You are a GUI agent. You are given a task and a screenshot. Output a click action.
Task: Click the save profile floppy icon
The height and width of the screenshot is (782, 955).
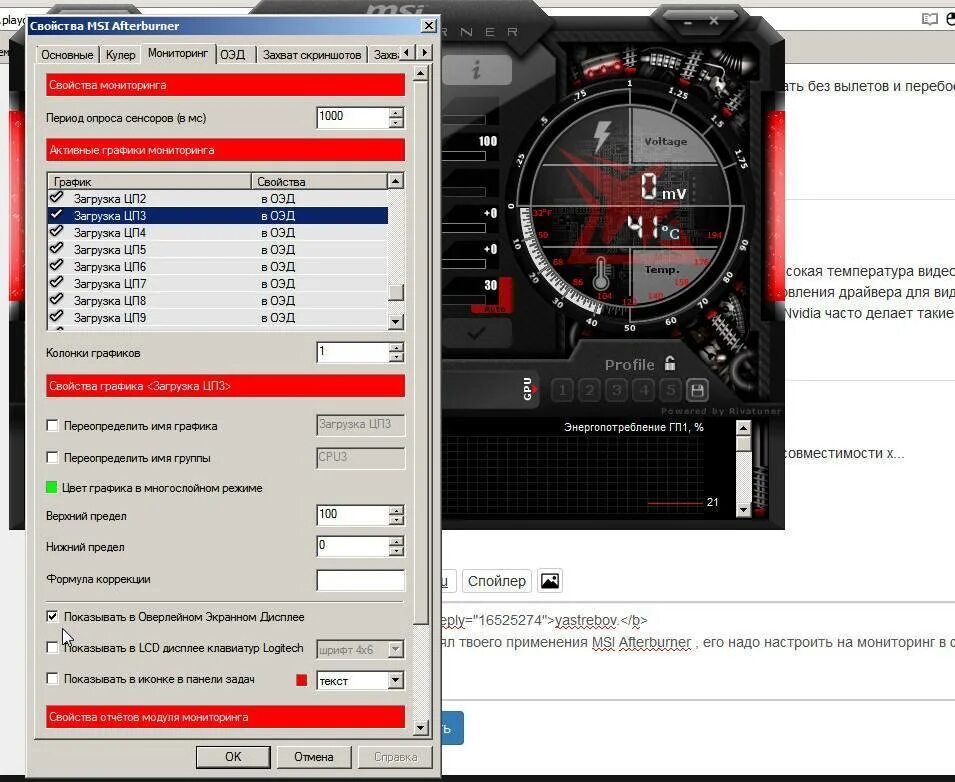point(698,390)
